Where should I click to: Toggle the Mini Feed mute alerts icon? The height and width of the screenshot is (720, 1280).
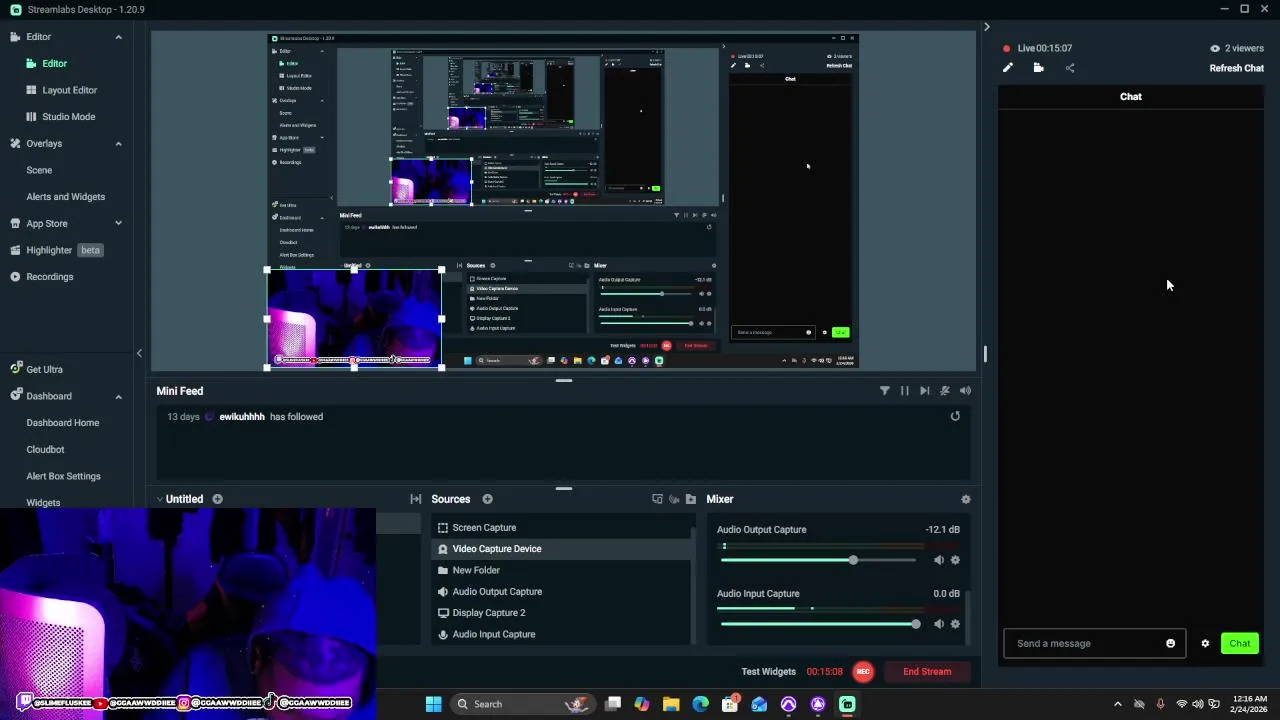(x=945, y=391)
